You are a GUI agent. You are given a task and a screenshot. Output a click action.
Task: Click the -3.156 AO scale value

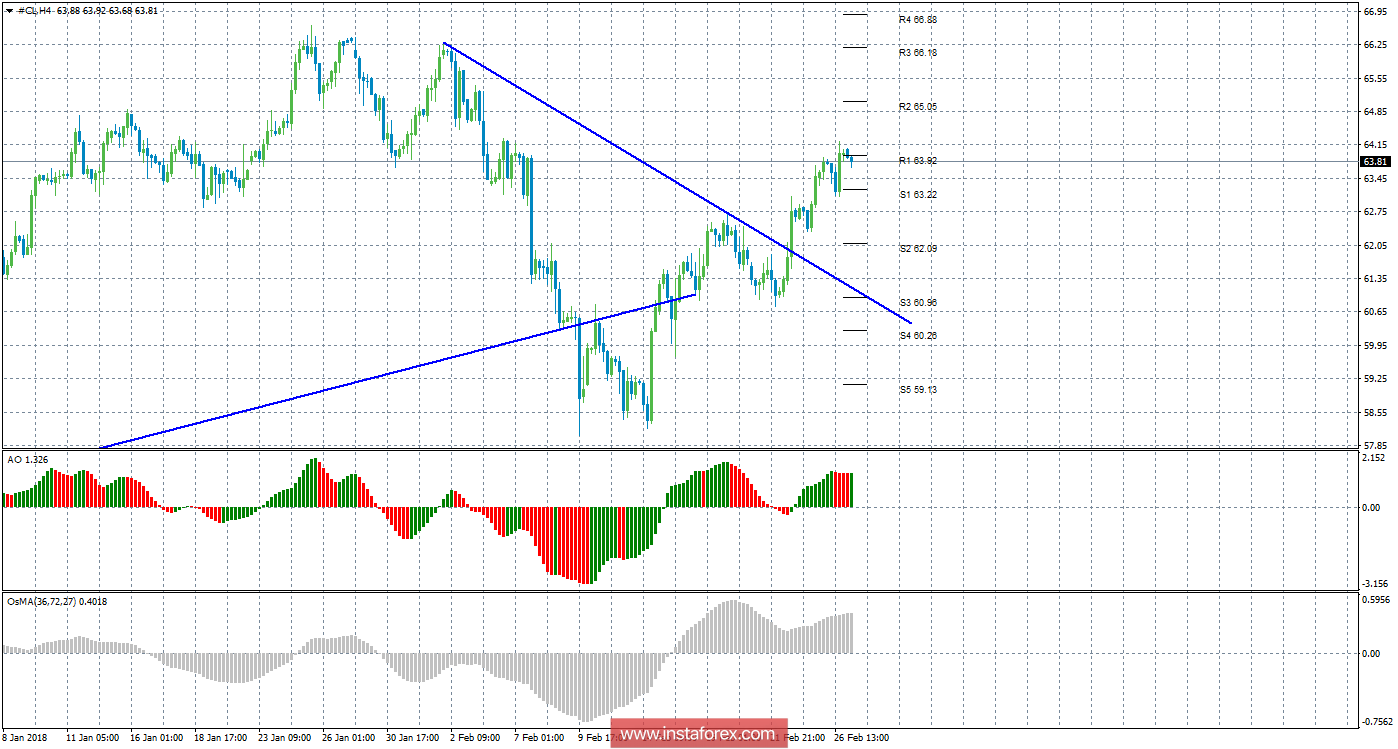pos(1374,583)
